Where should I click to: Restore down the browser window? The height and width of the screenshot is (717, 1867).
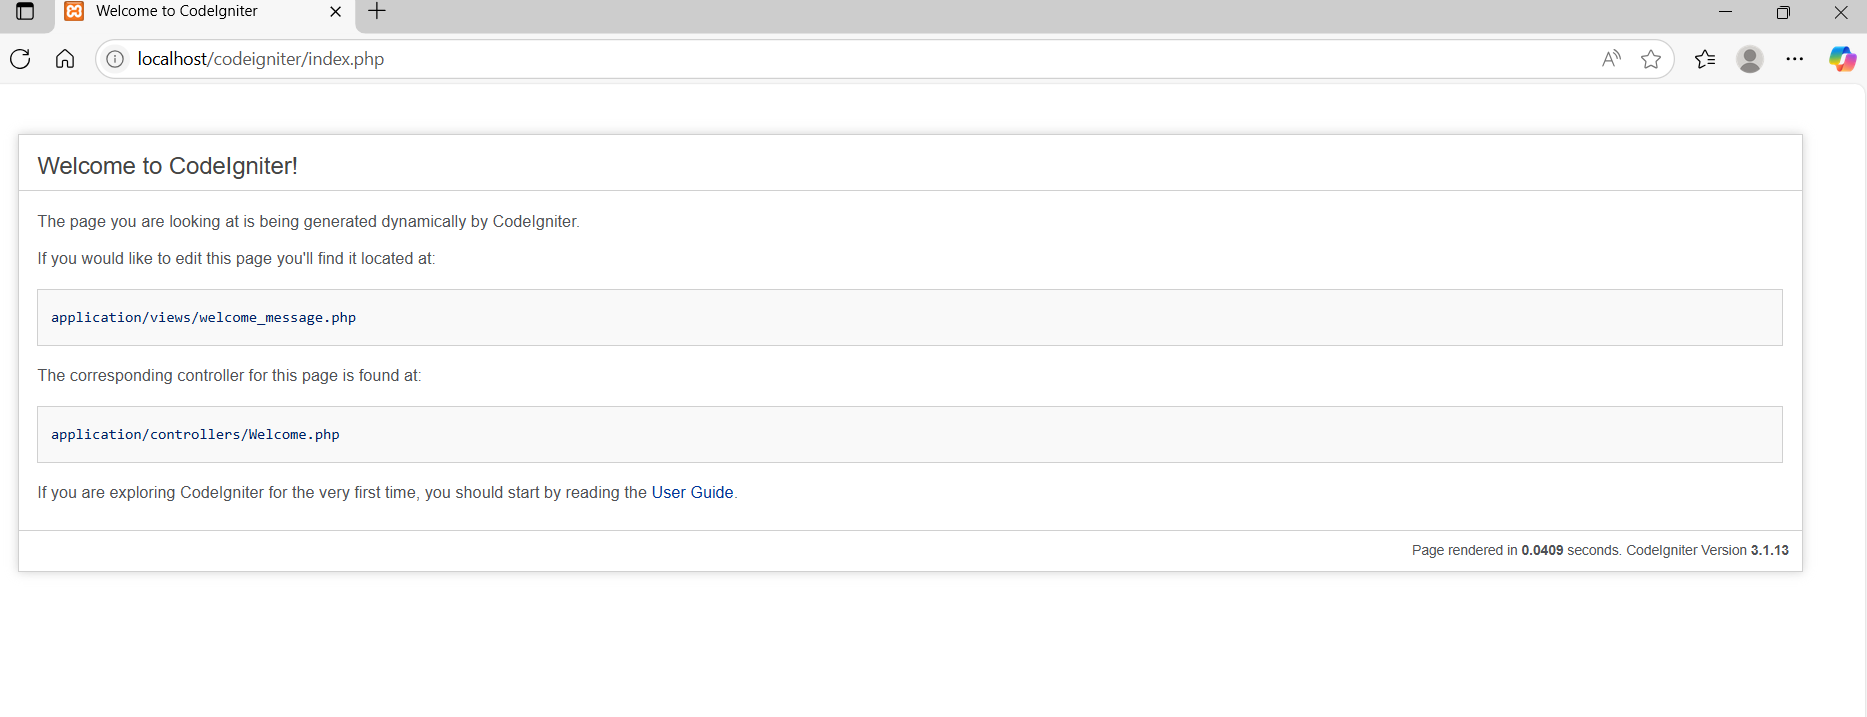click(x=1783, y=12)
